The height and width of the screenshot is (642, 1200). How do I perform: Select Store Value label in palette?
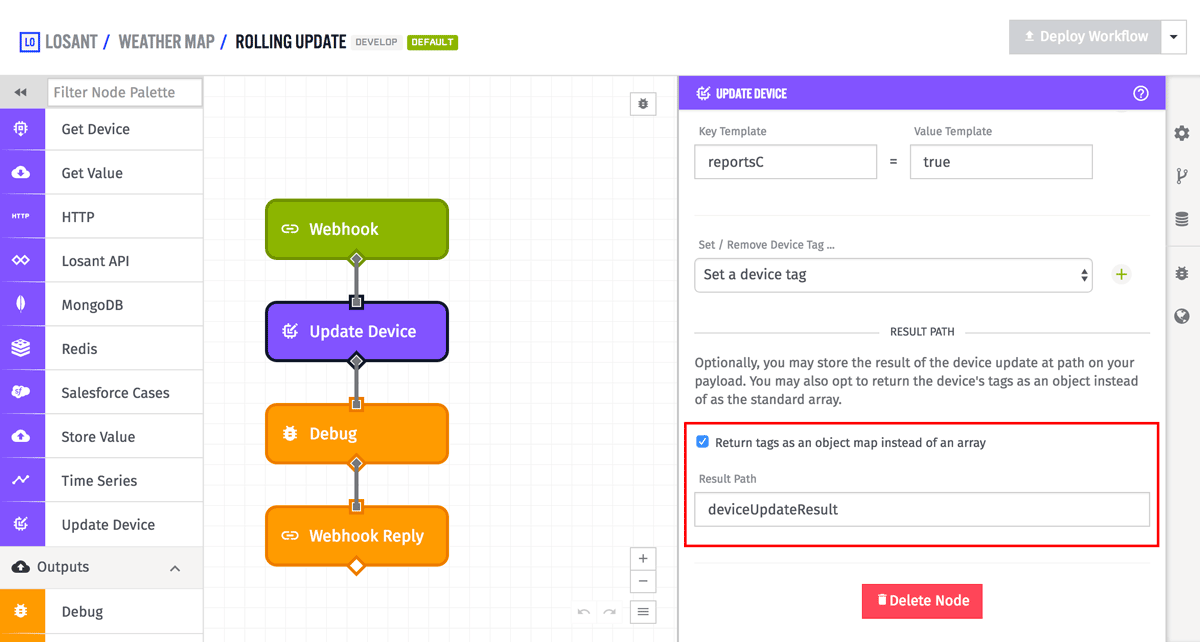[98, 437]
